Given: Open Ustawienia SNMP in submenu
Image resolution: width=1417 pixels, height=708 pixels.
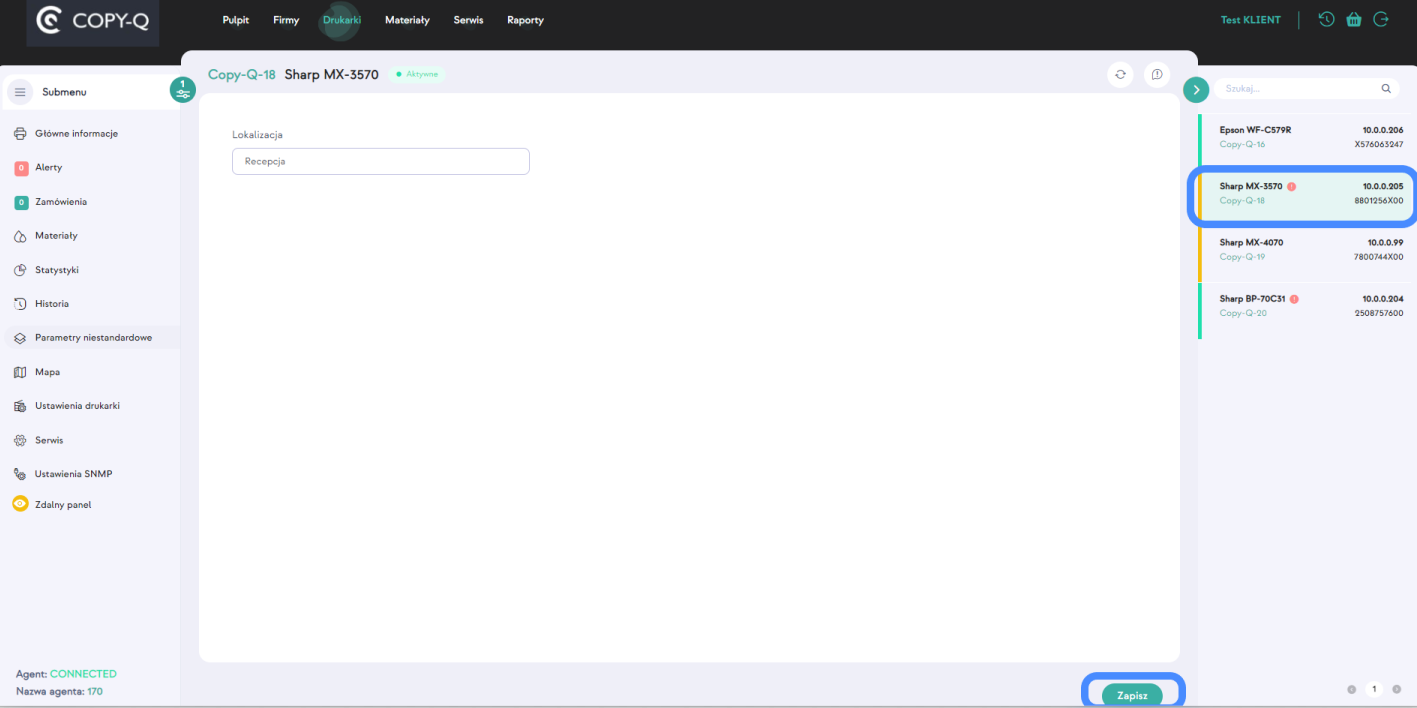Looking at the screenshot, I should tap(73, 474).
